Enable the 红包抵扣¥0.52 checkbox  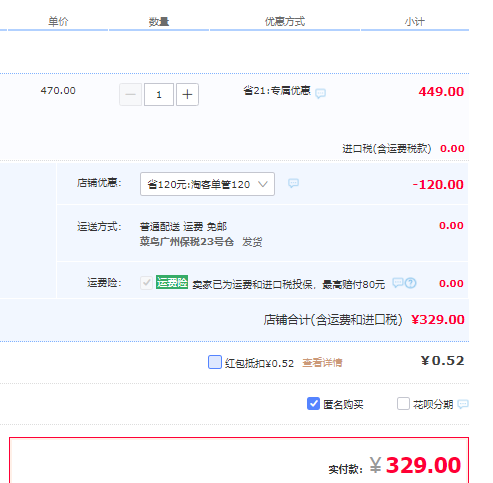click(x=215, y=362)
